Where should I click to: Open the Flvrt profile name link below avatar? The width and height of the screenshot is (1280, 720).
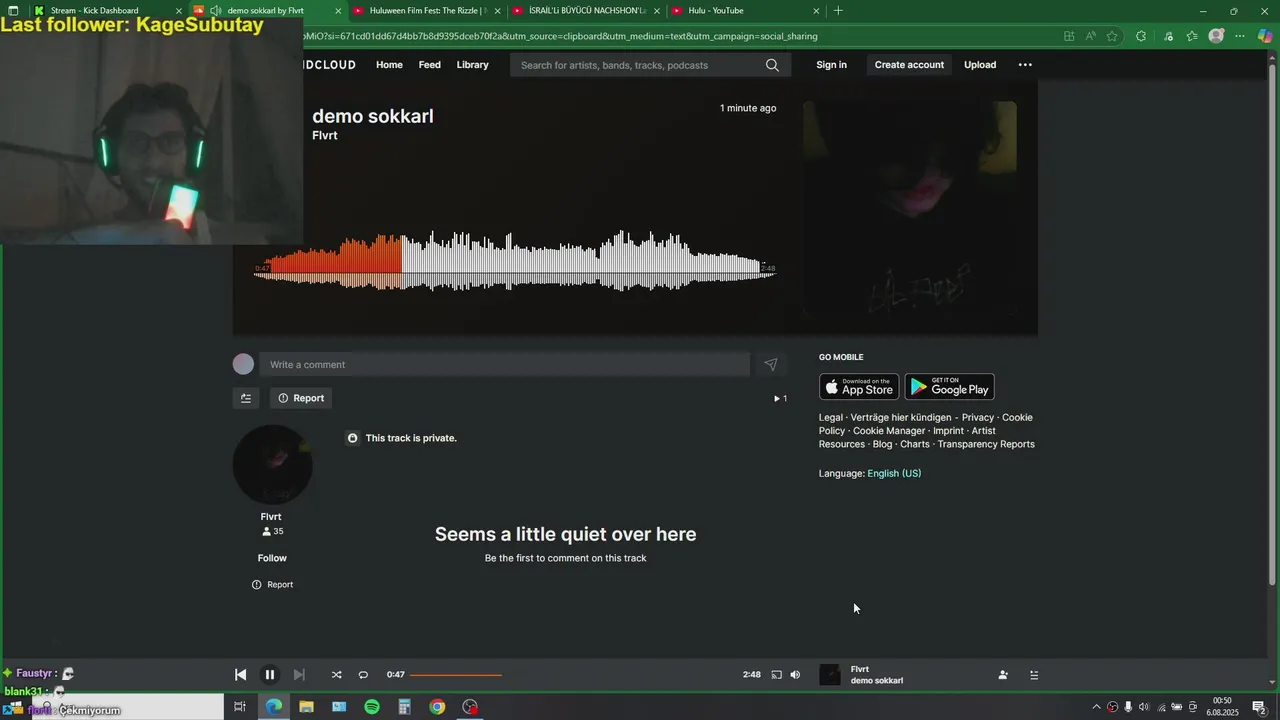click(271, 517)
